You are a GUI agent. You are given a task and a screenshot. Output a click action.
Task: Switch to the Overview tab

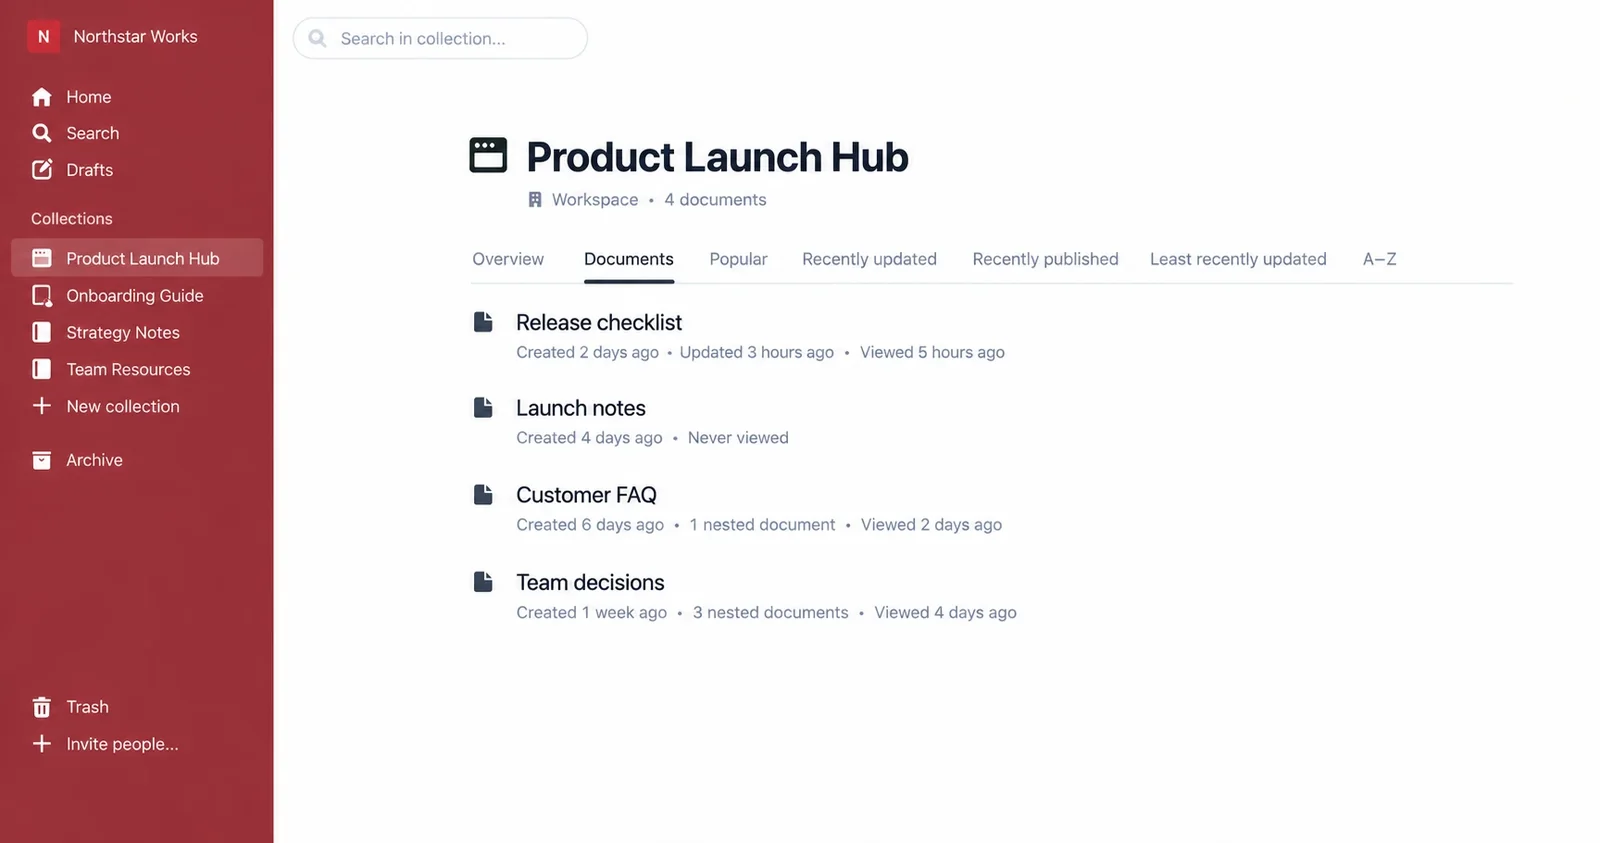coord(508,259)
